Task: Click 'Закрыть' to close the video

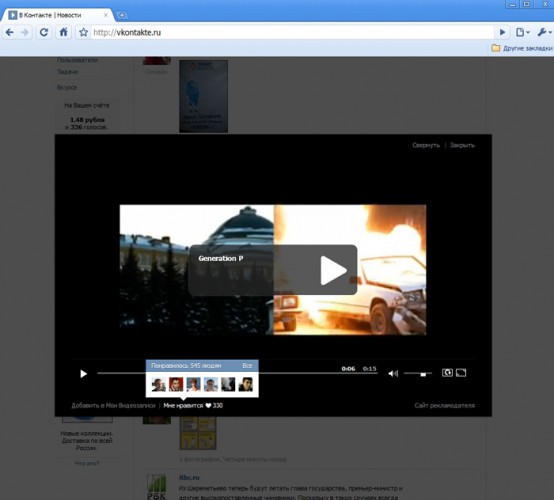Action: [x=462, y=145]
